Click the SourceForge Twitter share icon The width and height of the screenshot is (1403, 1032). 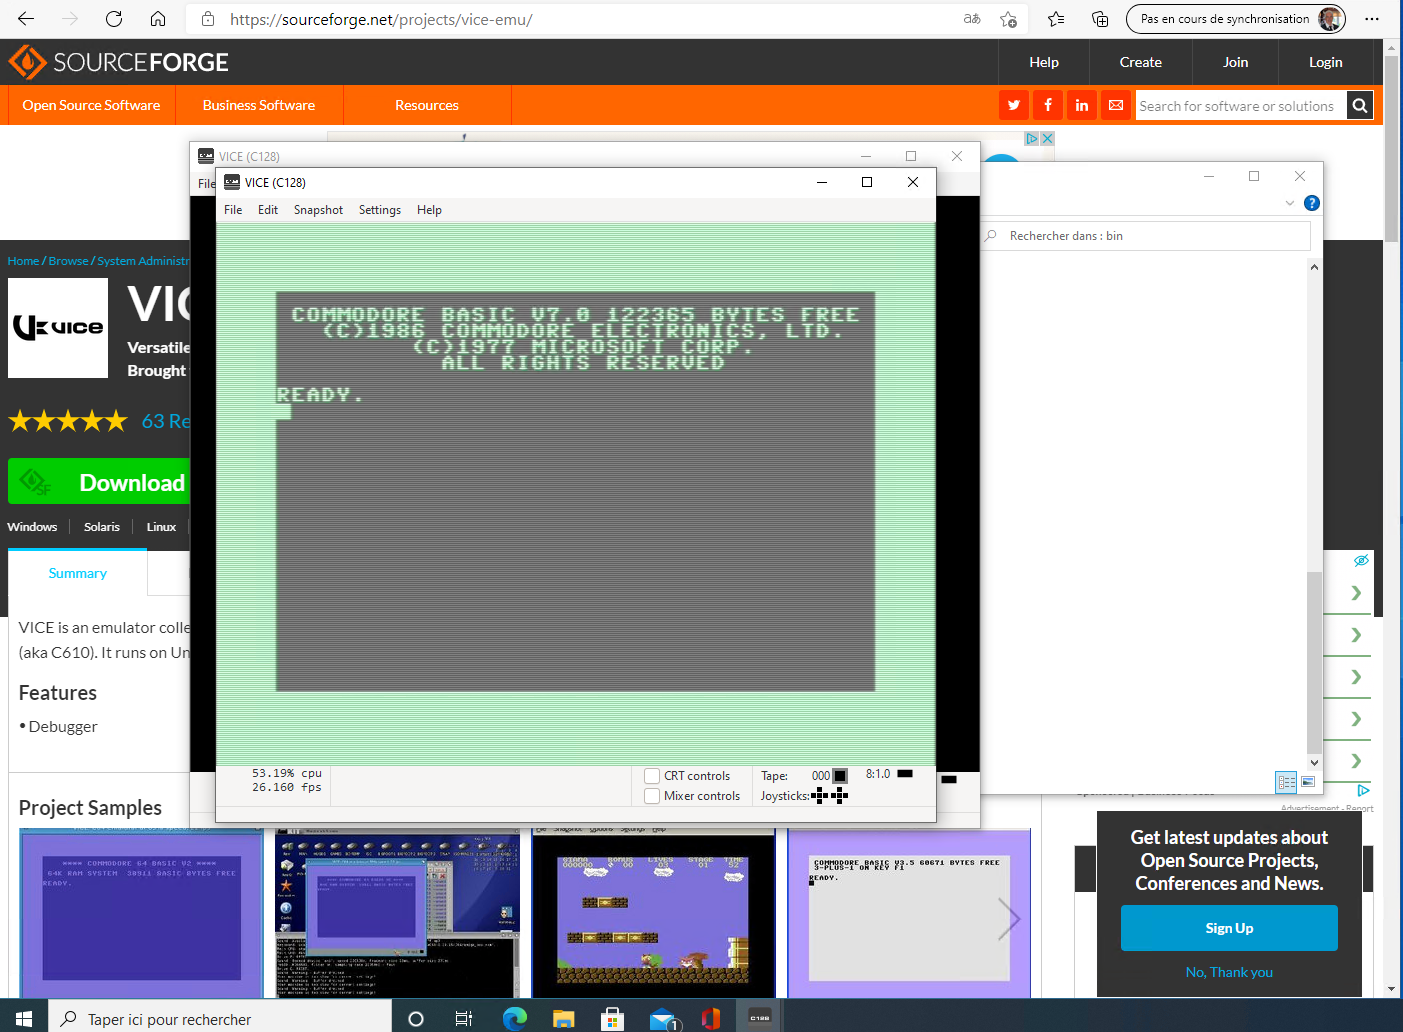1014,105
